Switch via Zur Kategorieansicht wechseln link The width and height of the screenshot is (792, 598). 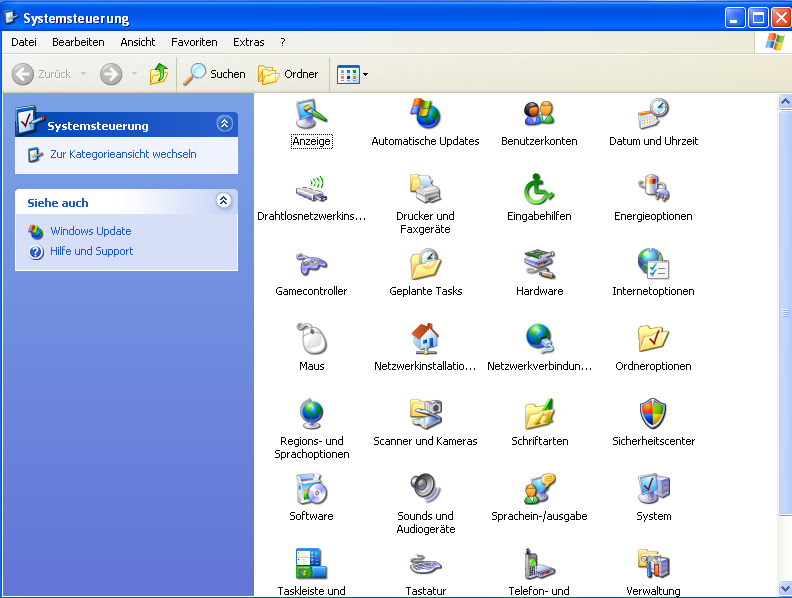123,155
